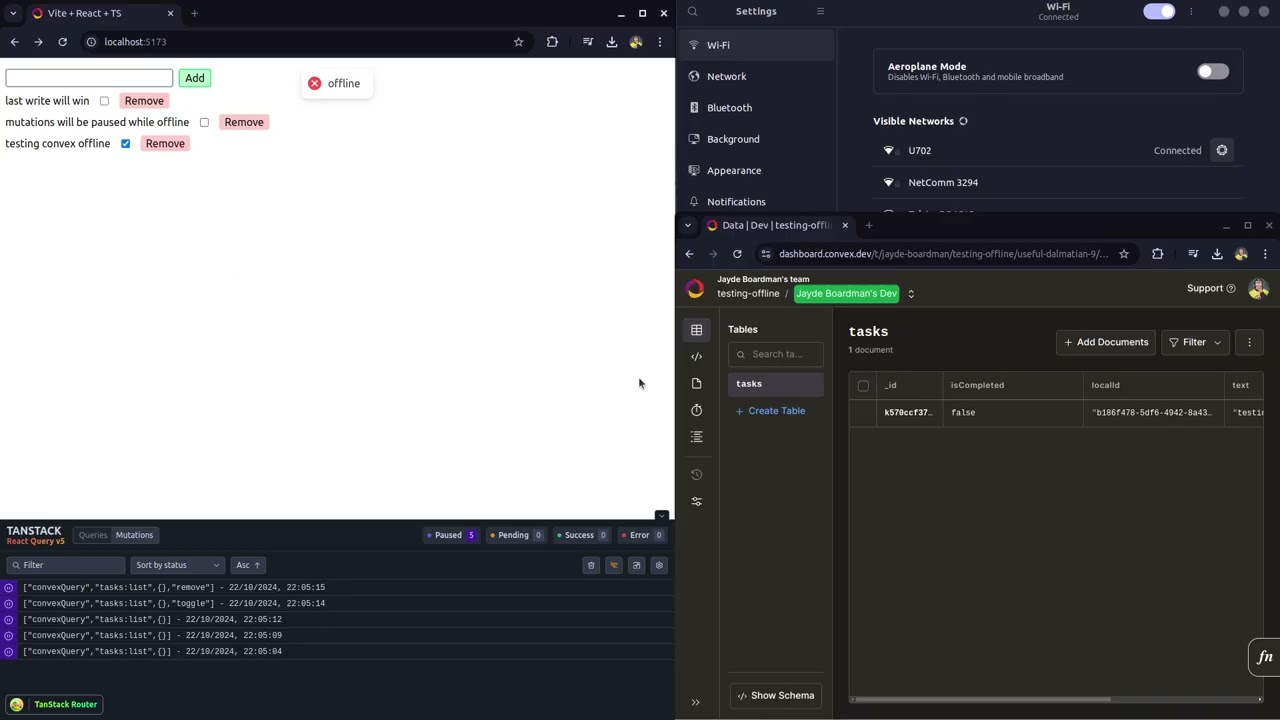Click the devtools Filter search field
Viewport: 1280px width, 720px height.
(x=65, y=565)
